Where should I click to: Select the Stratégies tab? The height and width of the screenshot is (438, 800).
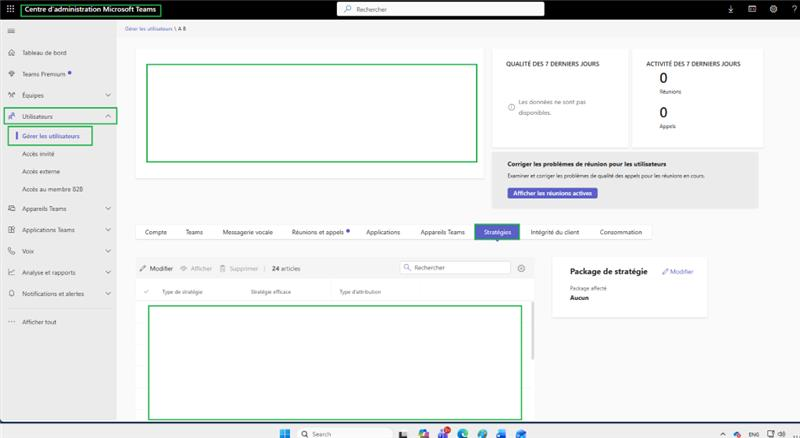497,232
